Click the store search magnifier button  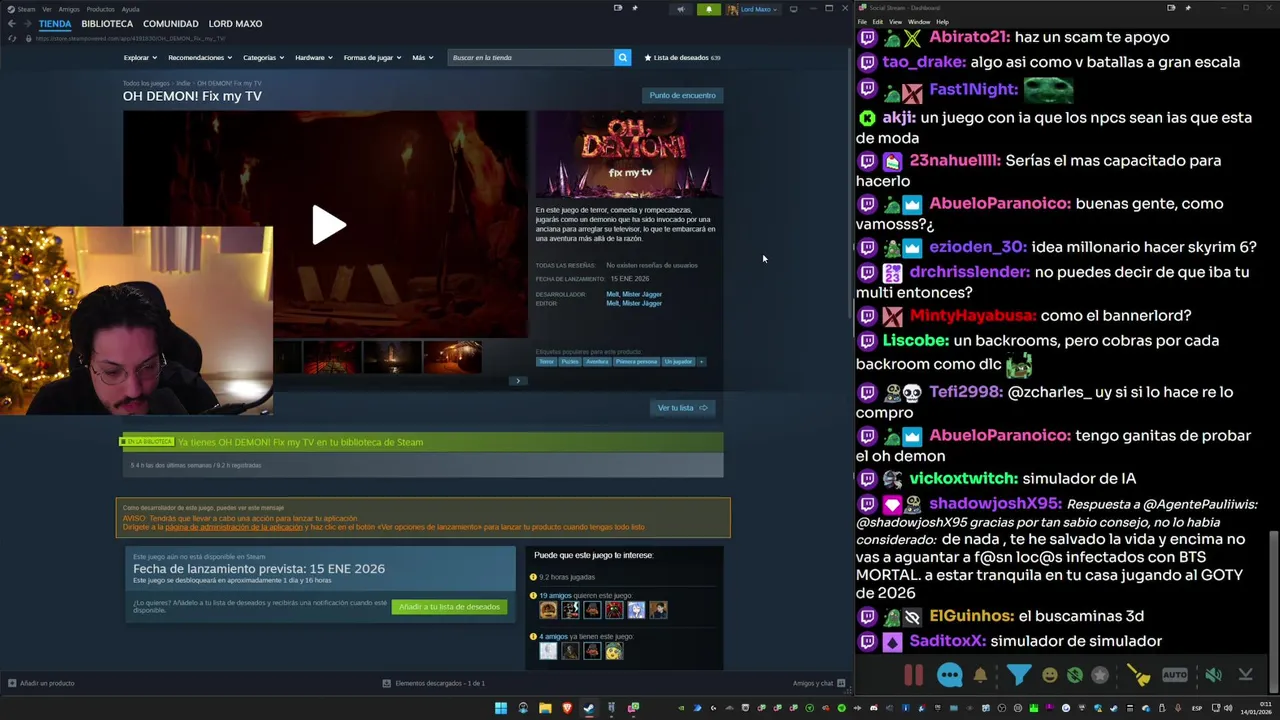622,57
